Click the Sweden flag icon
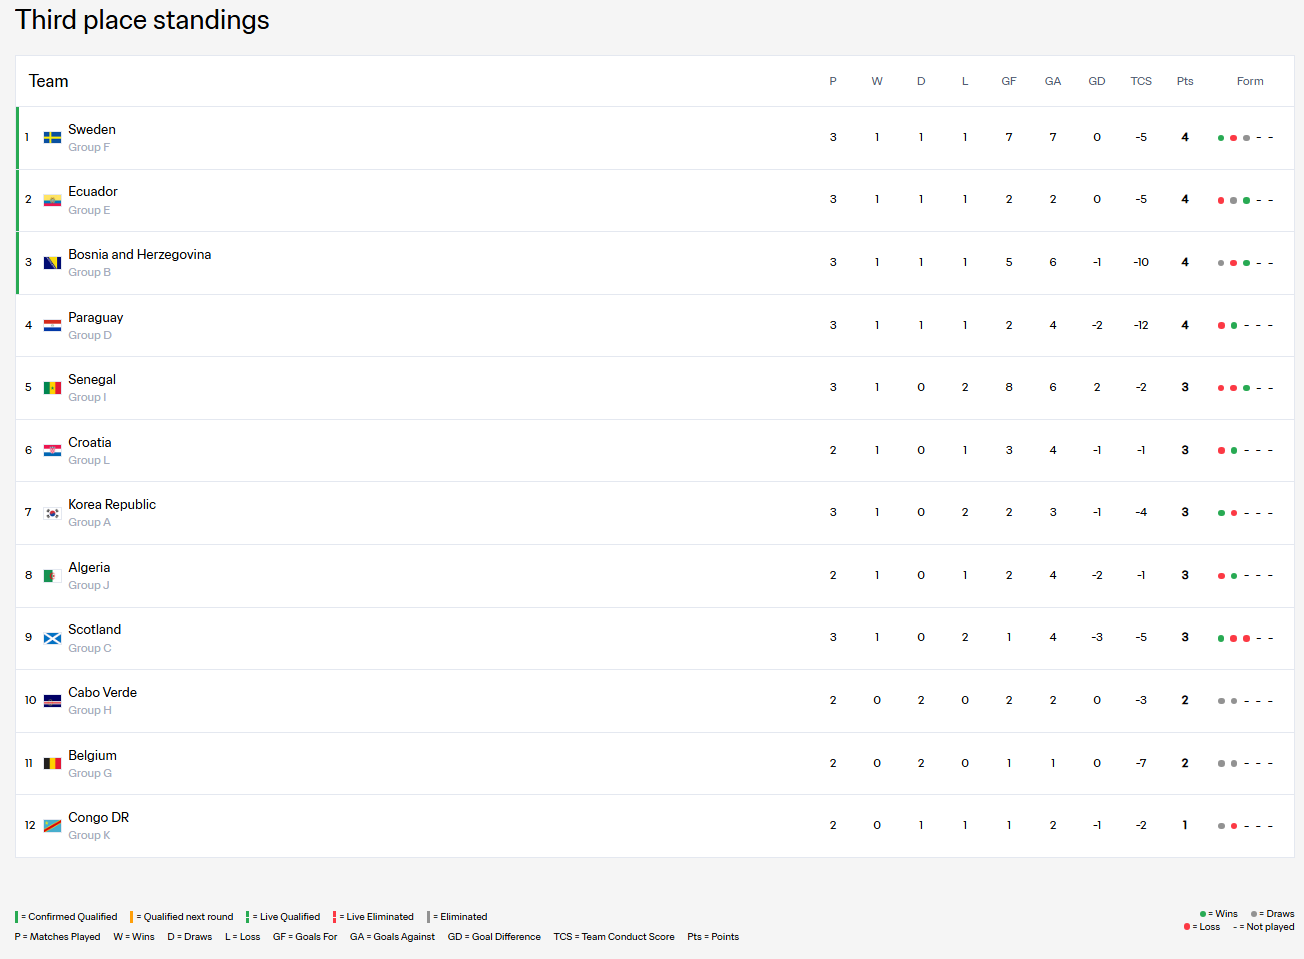The width and height of the screenshot is (1304, 959). pyautogui.click(x=52, y=138)
